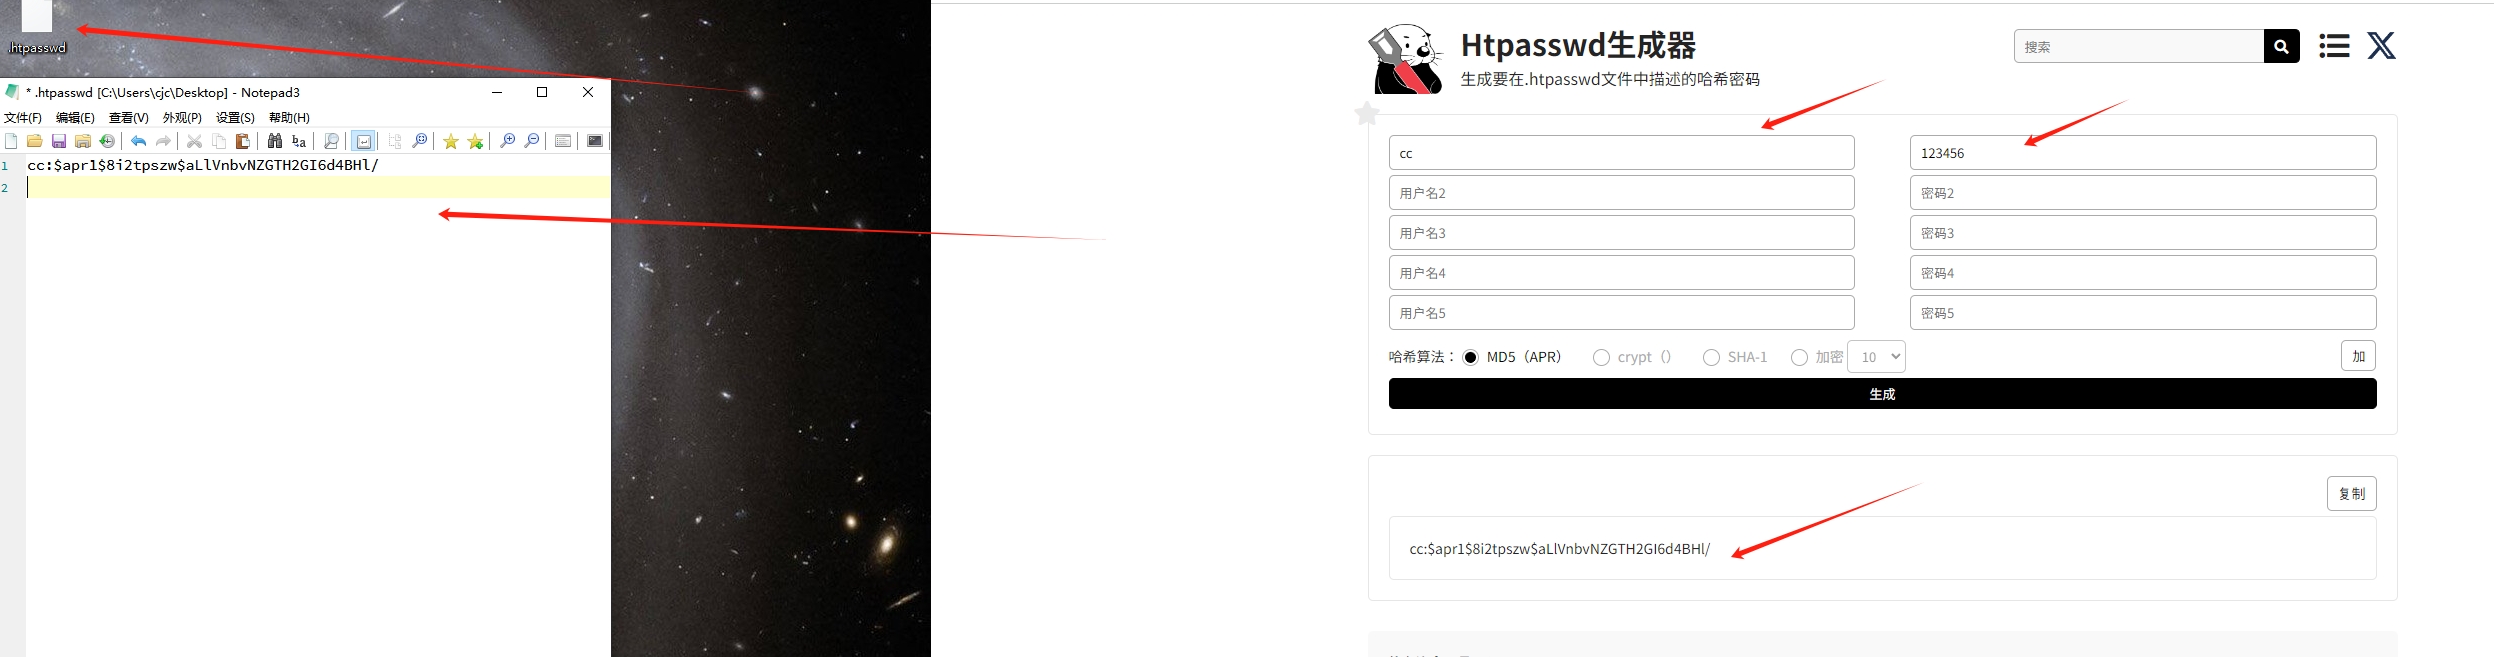Undo the last edit in Notepad3
Image resolution: width=2494 pixels, height=657 pixels.
[x=138, y=141]
